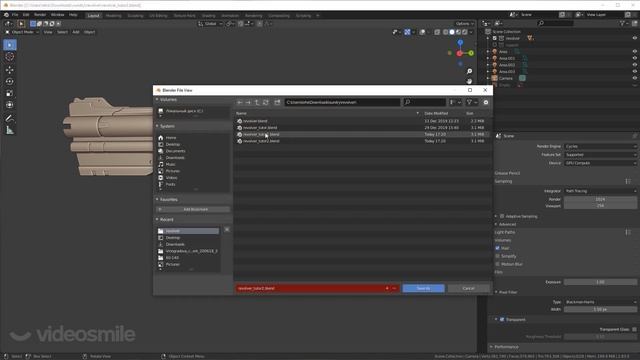Toggle Area.001 visibility eye in outliner
The image size is (640, 360).
[635, 58]
